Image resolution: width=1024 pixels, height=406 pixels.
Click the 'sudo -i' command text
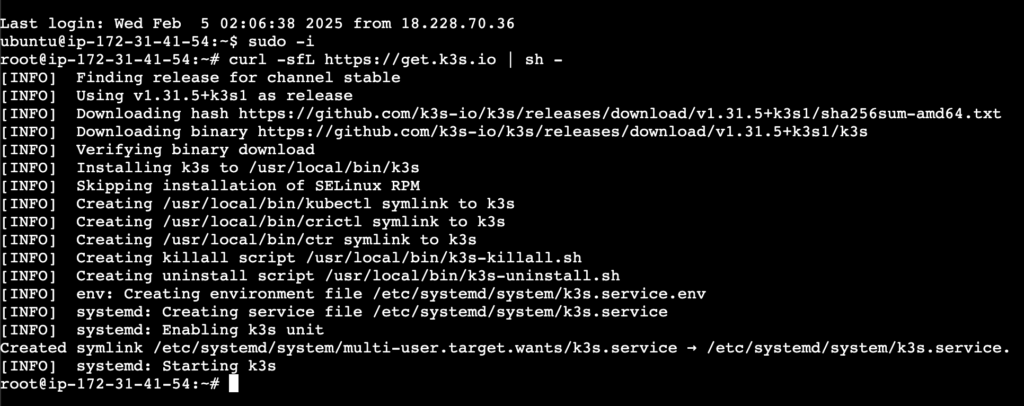coord(281,42)
